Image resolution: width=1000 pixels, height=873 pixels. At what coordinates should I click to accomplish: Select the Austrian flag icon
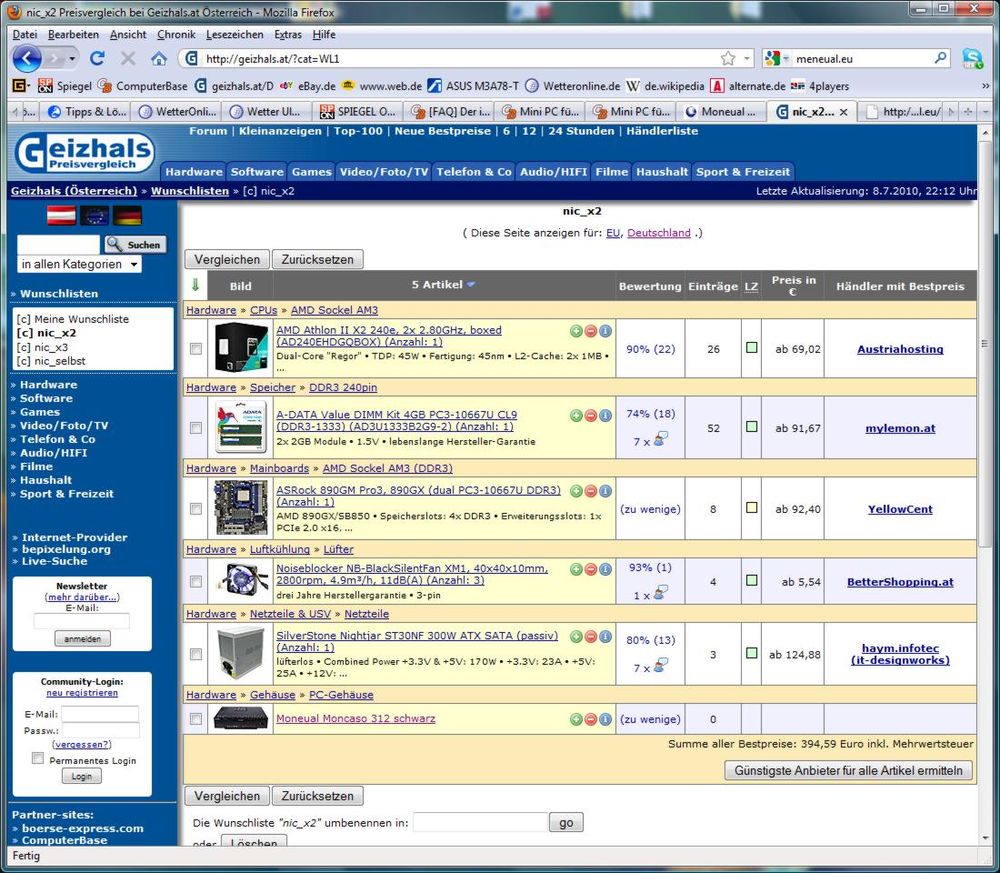[x=61, y=216]
